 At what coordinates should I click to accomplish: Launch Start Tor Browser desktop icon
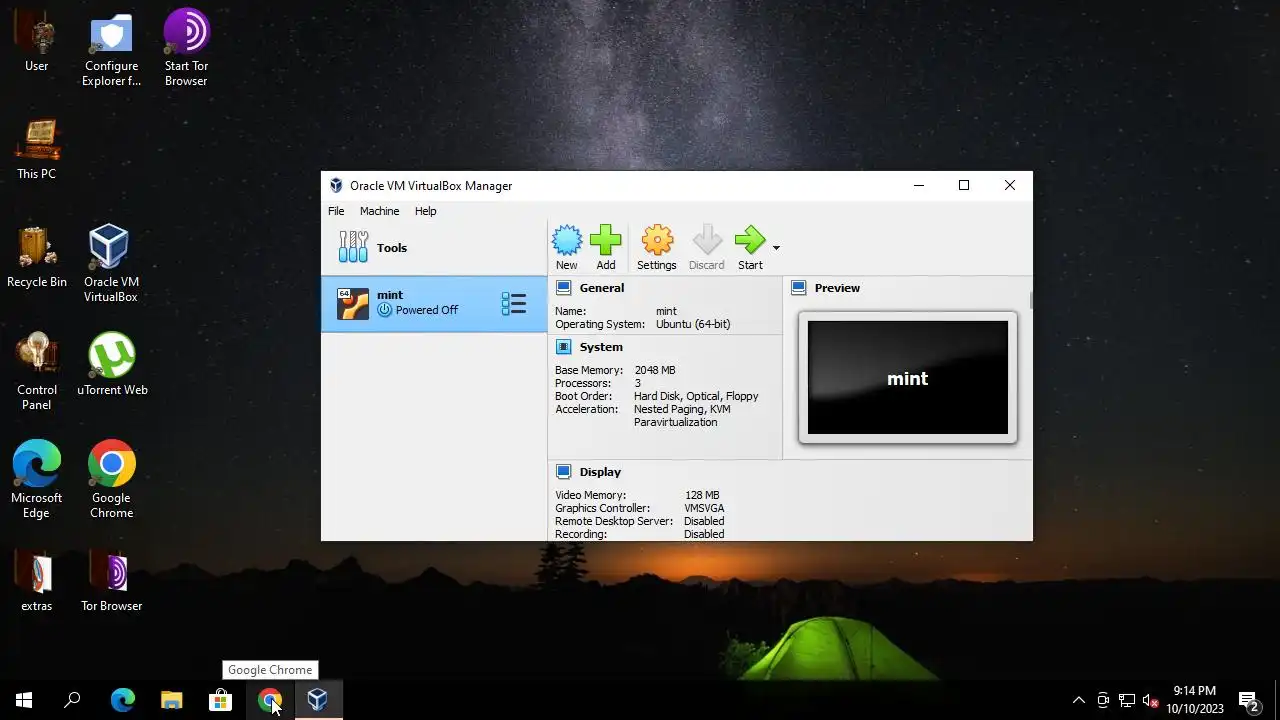[186, 49]
